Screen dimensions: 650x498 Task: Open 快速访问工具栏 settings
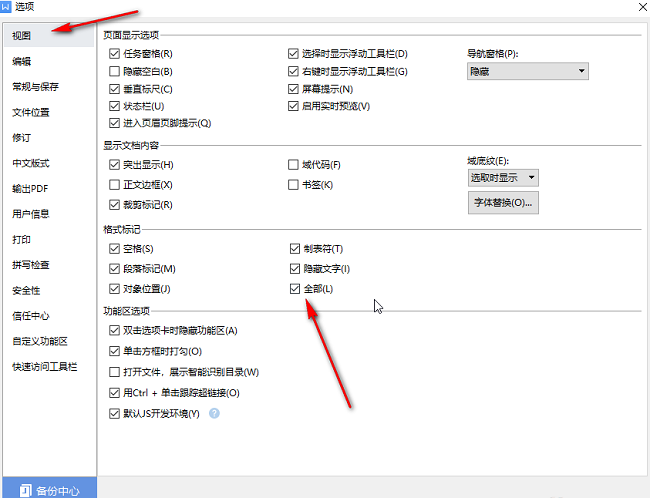coord(45,367)
